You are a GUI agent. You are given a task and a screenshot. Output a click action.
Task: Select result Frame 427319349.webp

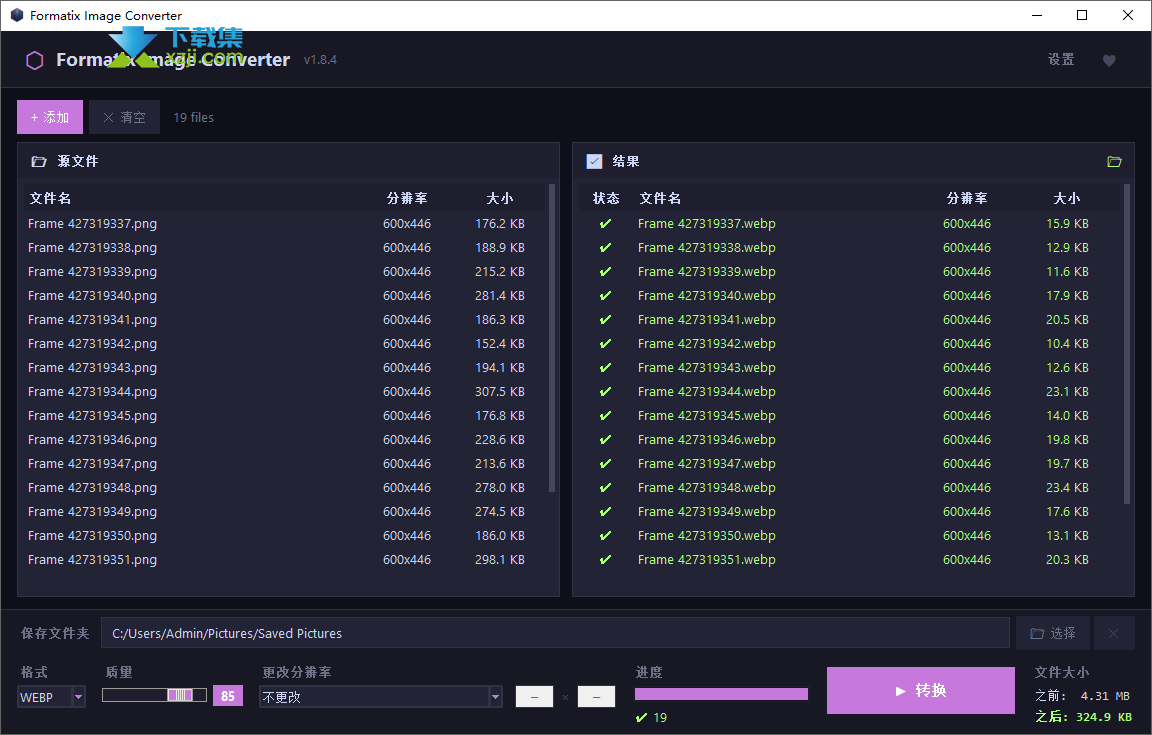(851, 512)
